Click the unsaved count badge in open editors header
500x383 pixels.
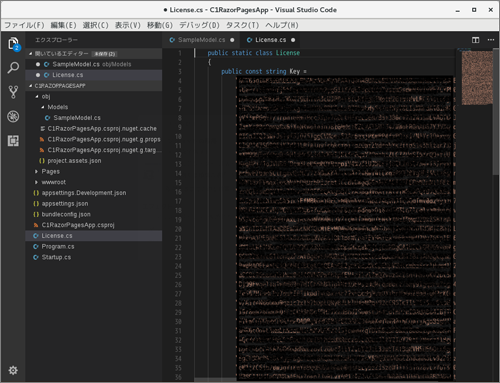click(105, 54)
